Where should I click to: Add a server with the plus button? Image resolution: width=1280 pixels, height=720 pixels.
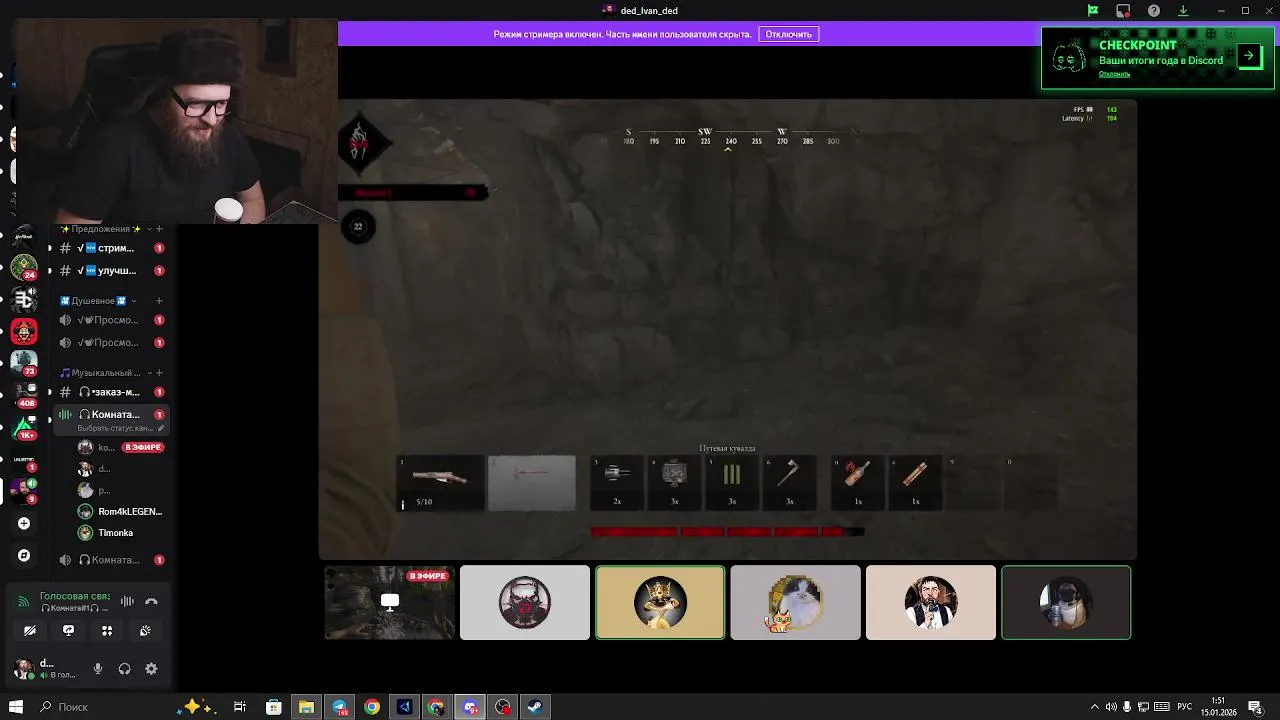click(24, 523)
